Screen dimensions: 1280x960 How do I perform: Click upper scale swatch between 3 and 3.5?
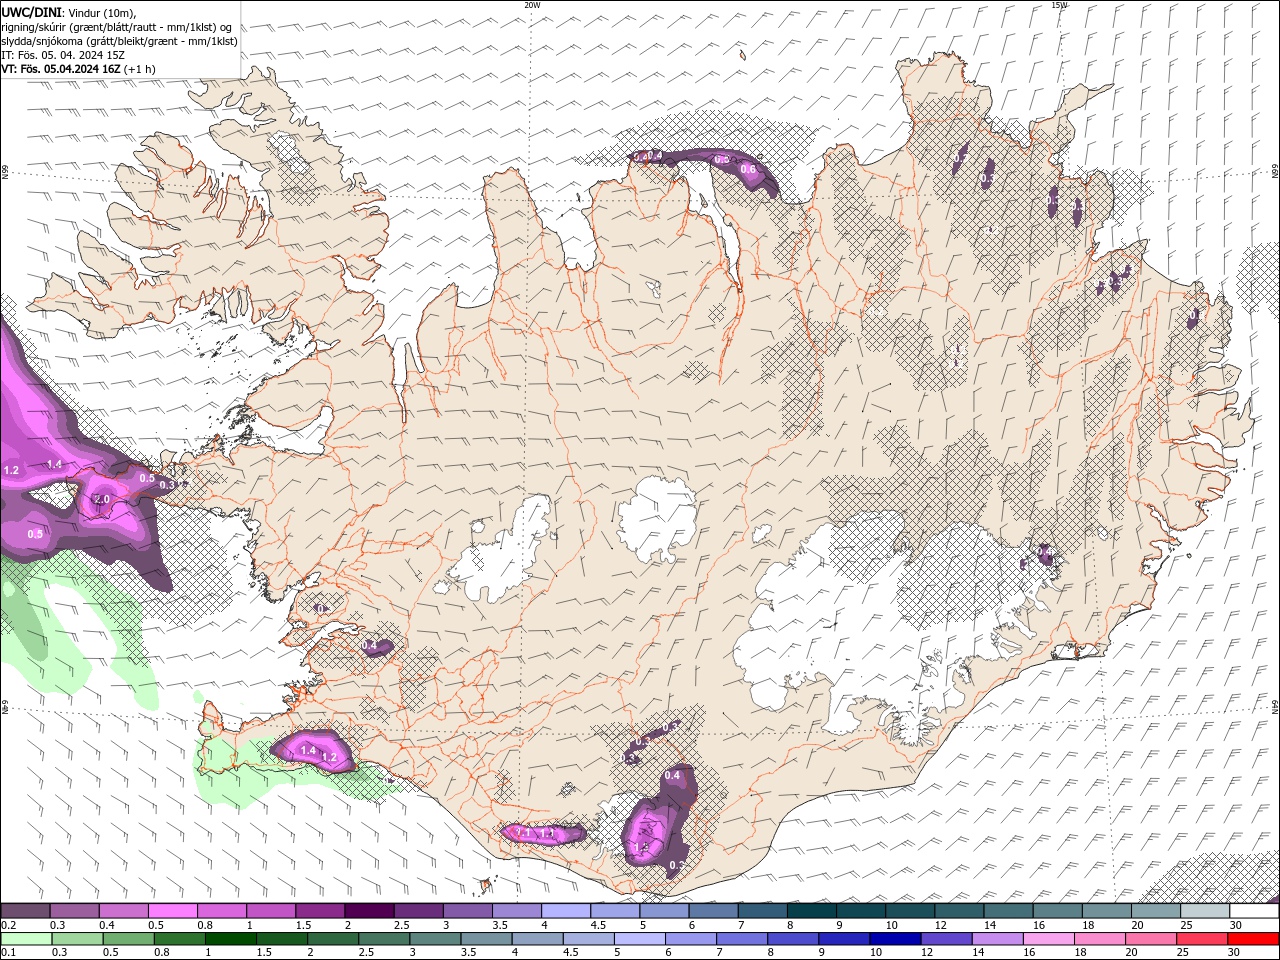point(467,911)
